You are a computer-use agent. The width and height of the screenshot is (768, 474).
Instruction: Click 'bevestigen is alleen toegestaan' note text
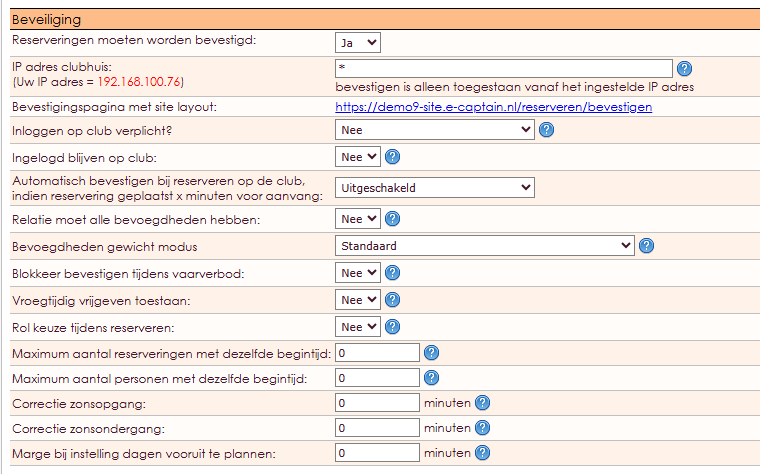pyautogui.click(x=515, y=87)
